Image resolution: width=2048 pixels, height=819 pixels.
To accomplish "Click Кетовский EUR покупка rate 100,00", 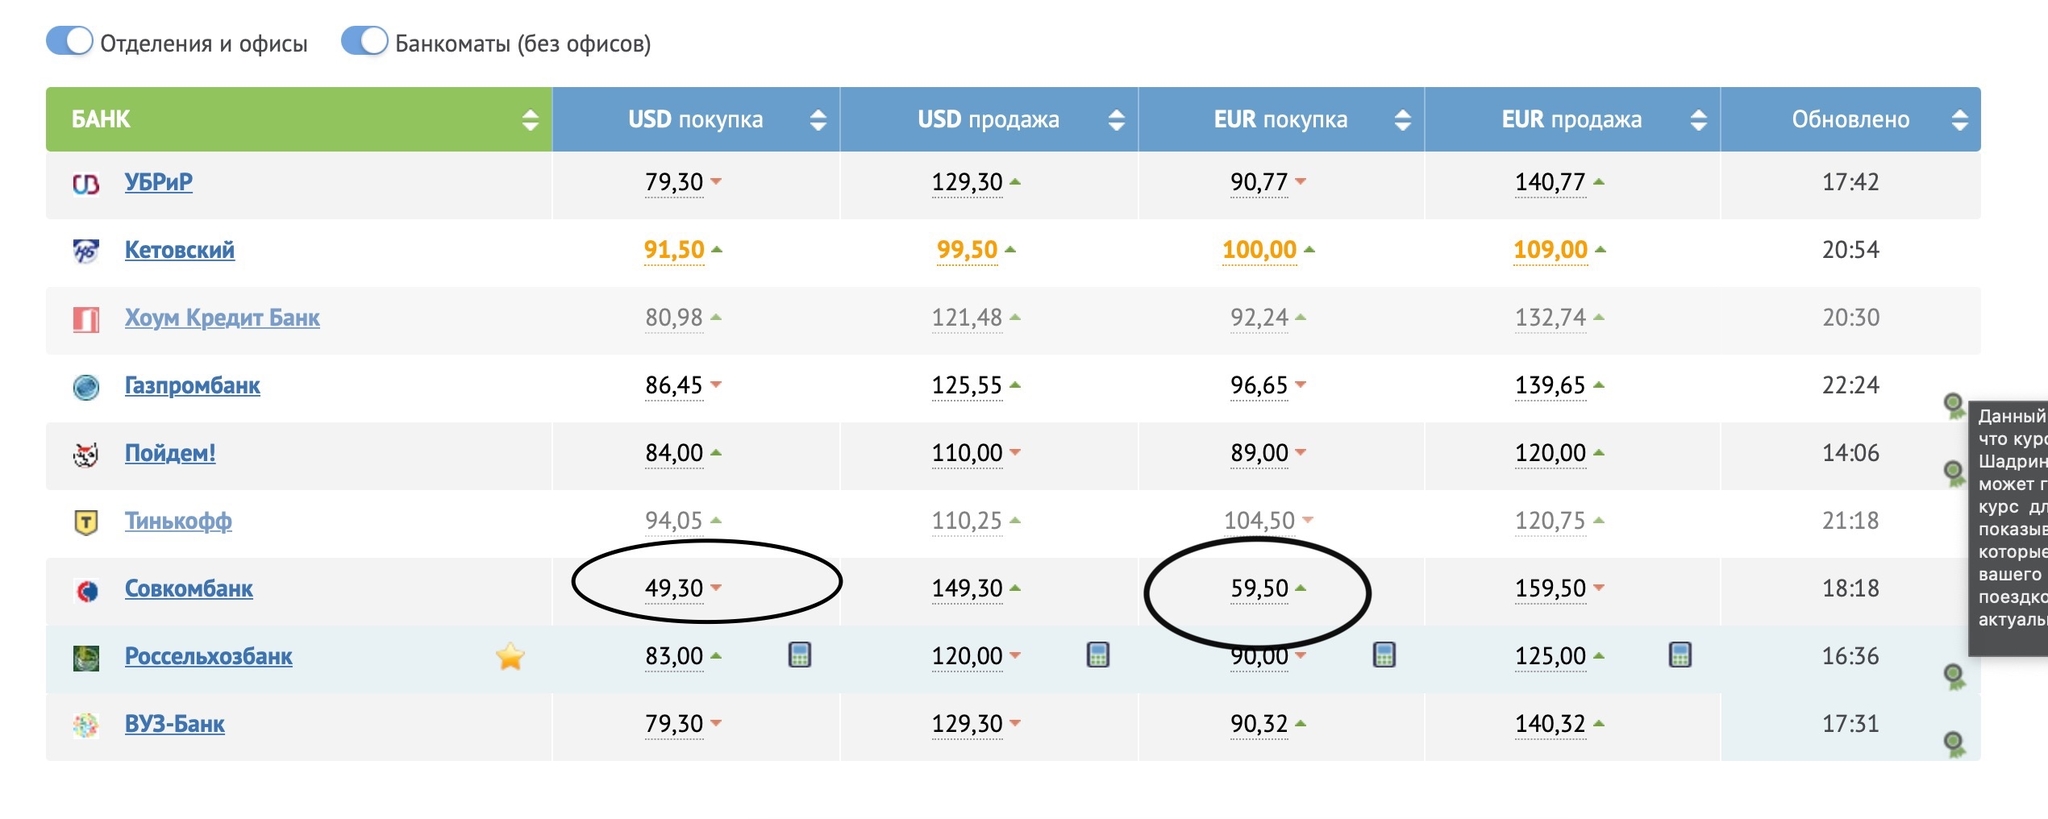I will [x=1259, y=250].
